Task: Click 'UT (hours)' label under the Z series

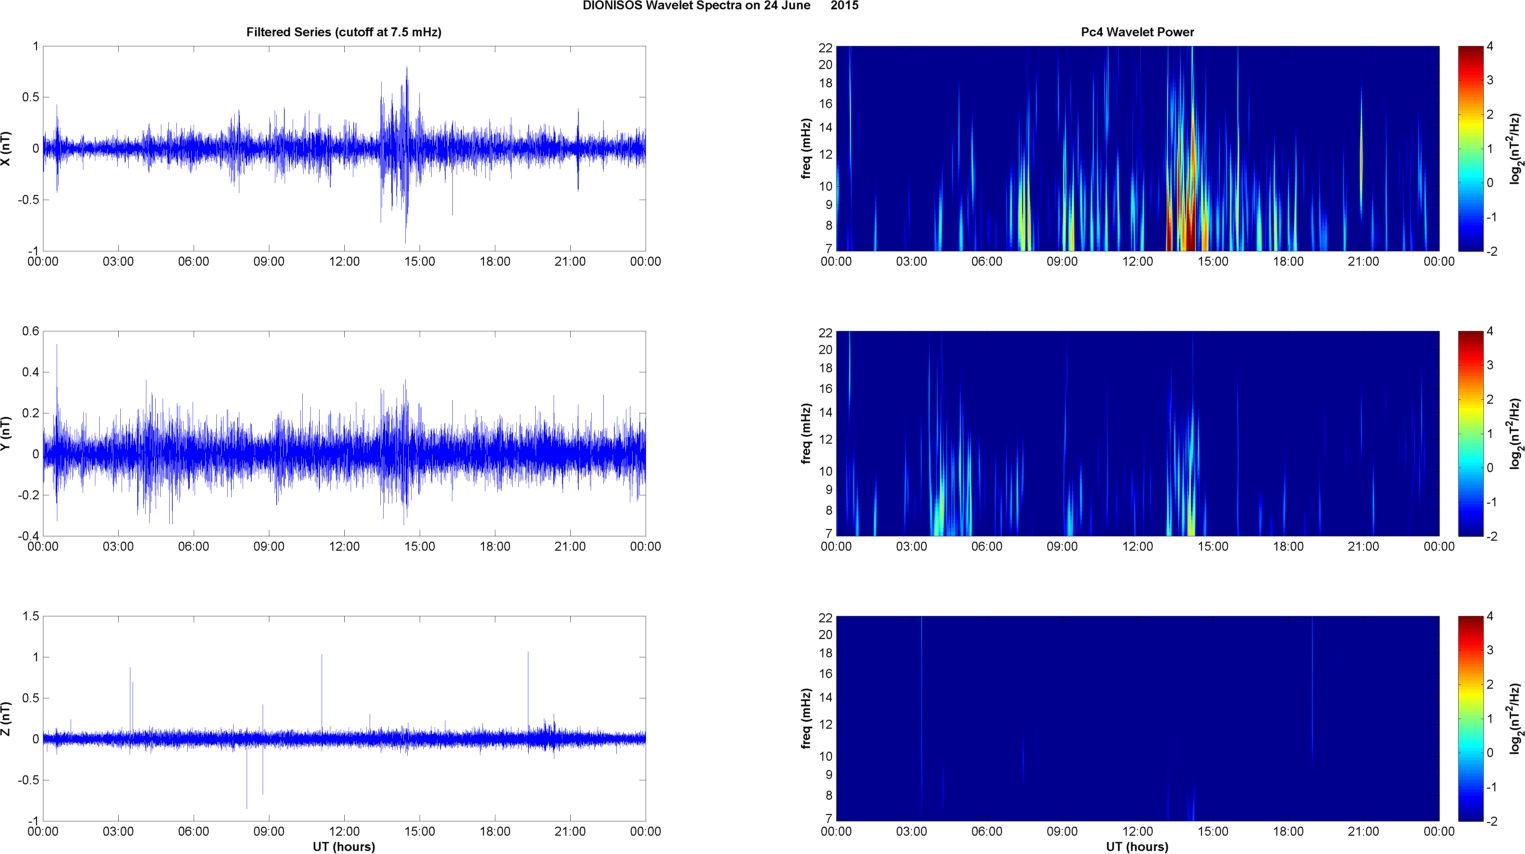Action: [344, 847]
